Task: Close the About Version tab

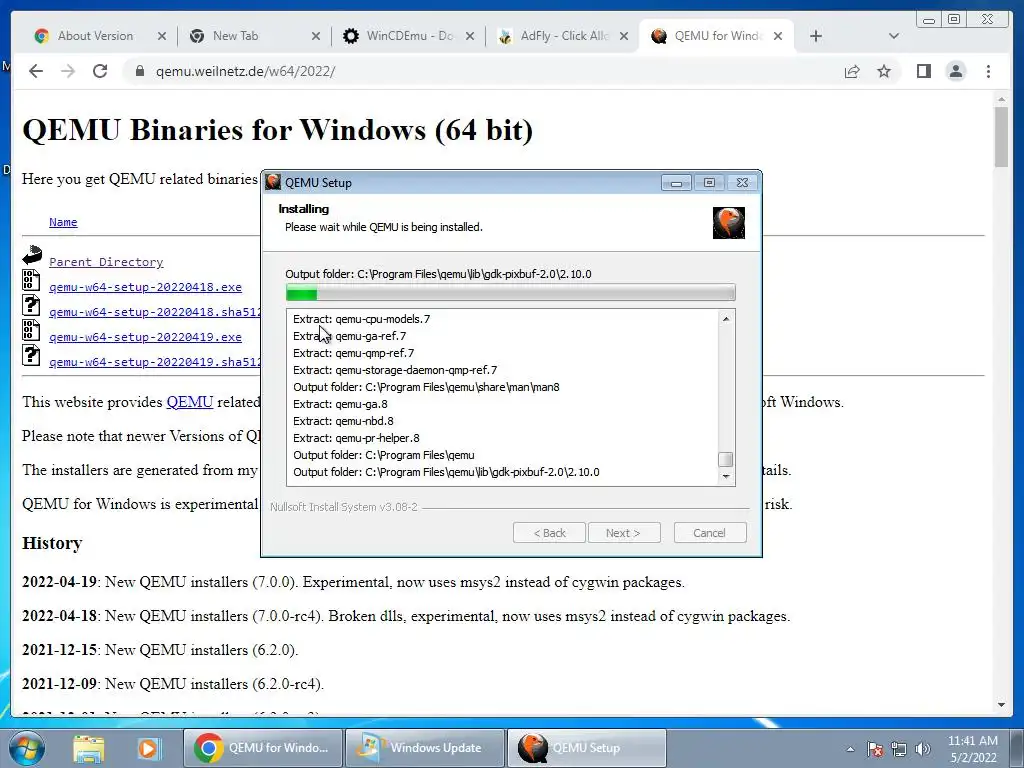Action: tap(162, 36)
